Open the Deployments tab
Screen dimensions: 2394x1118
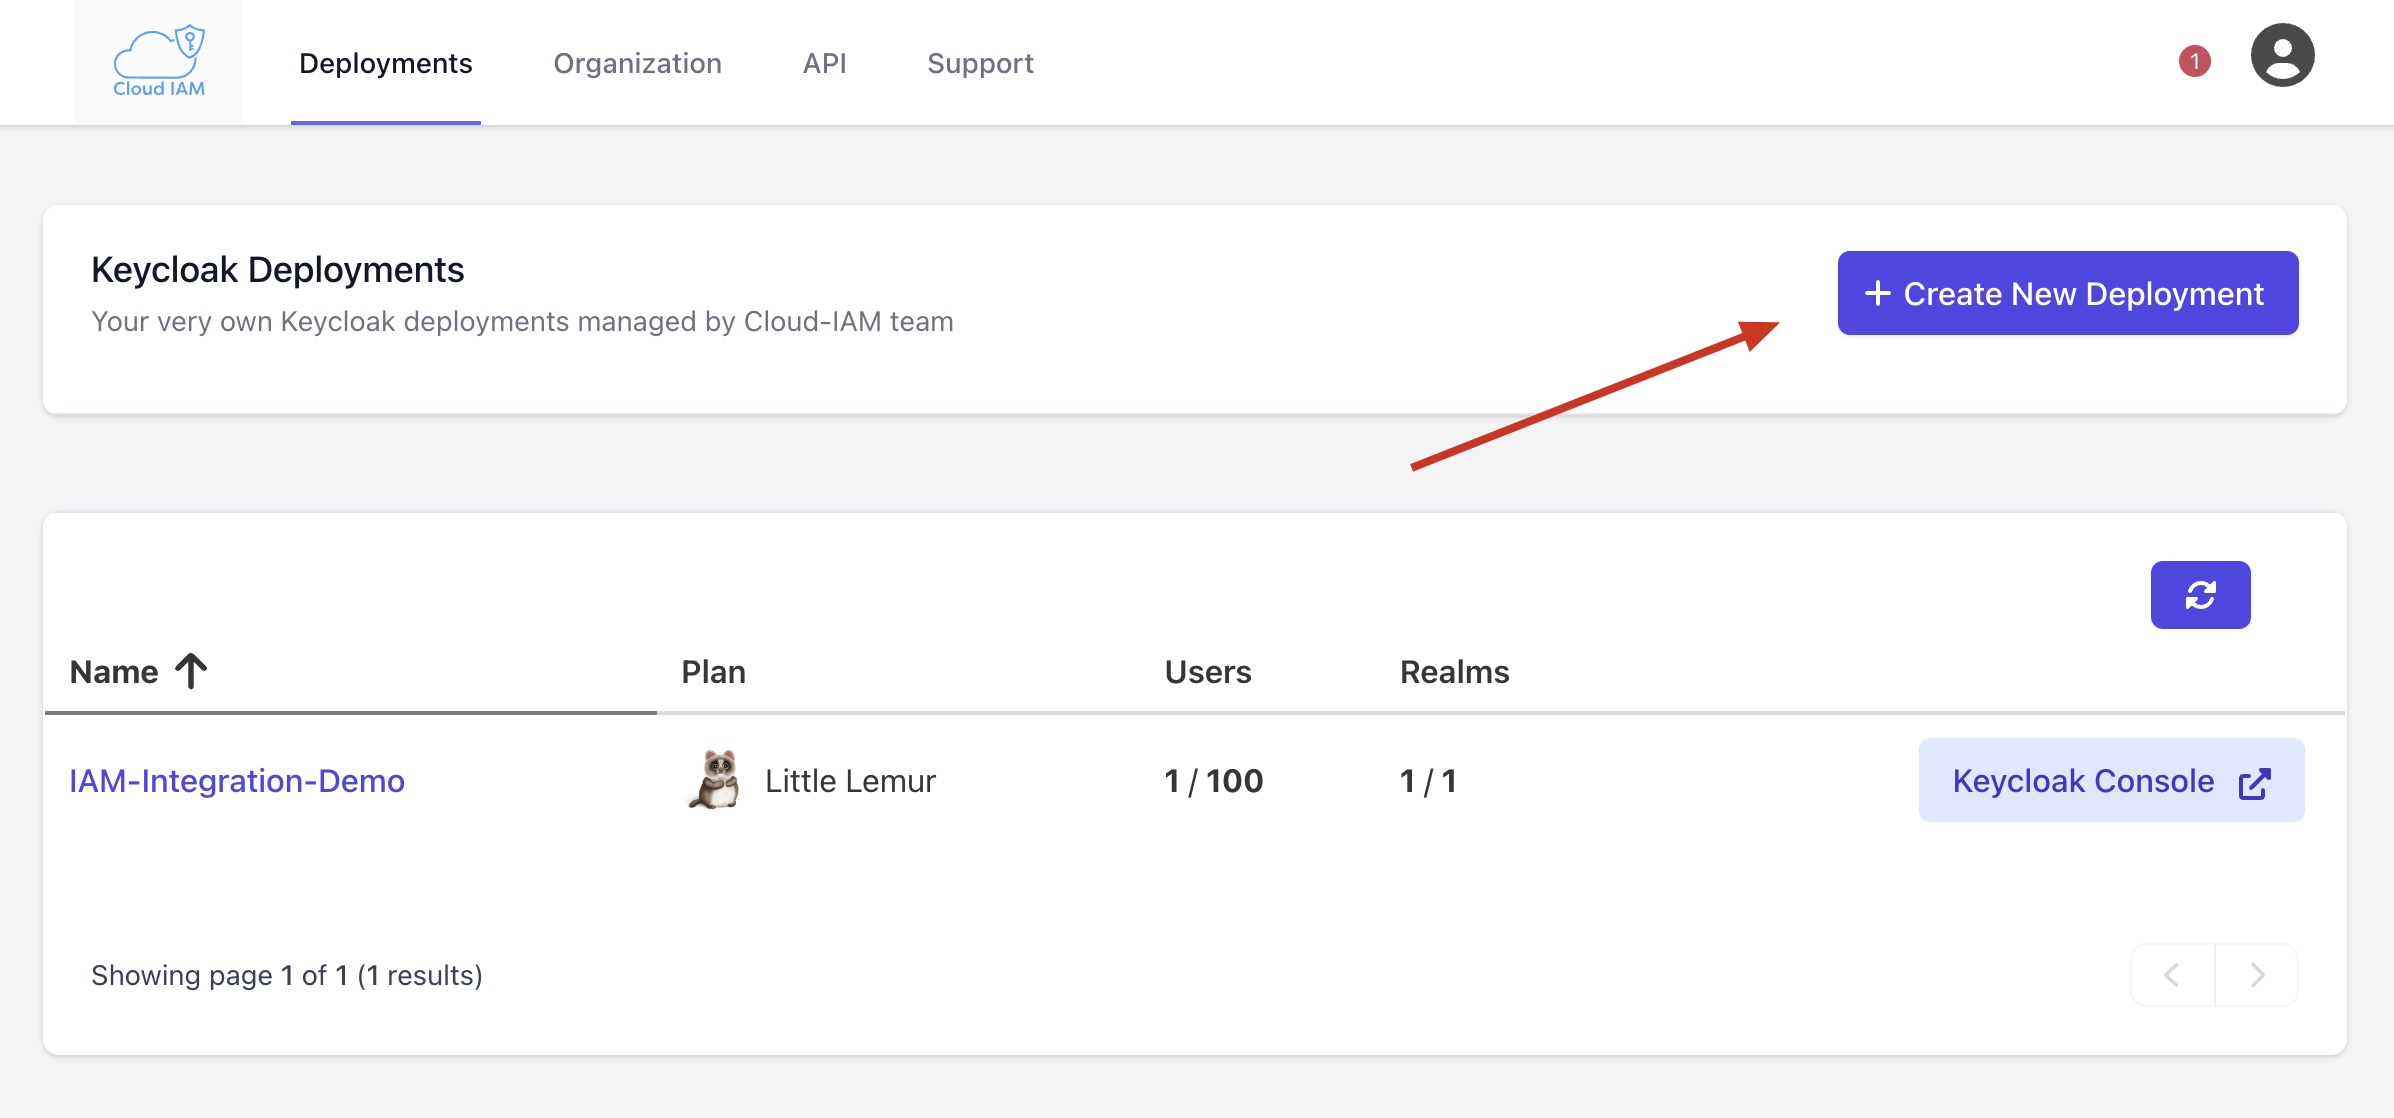coord(386,63)
